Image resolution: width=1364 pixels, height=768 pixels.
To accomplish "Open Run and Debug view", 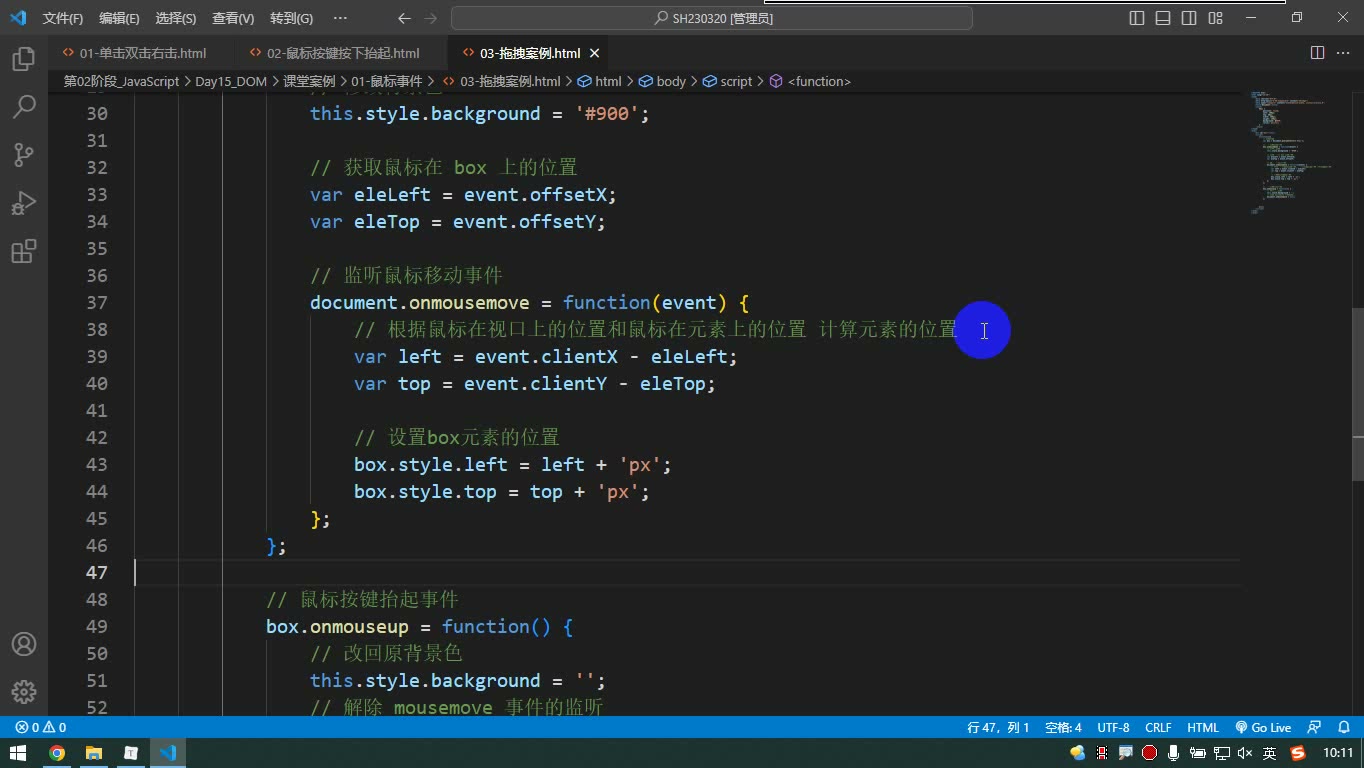I will click(x=24, y=203).
